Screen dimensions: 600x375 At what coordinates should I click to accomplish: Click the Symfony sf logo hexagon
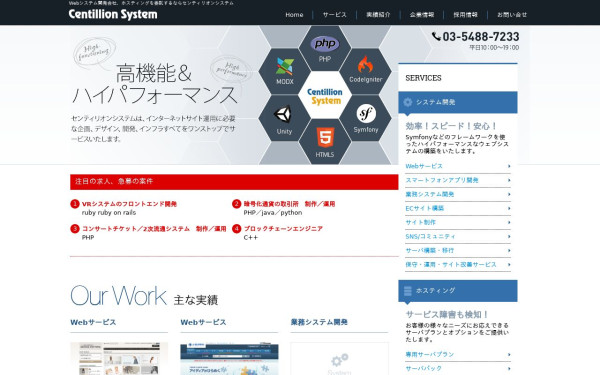tap(366, 118)
